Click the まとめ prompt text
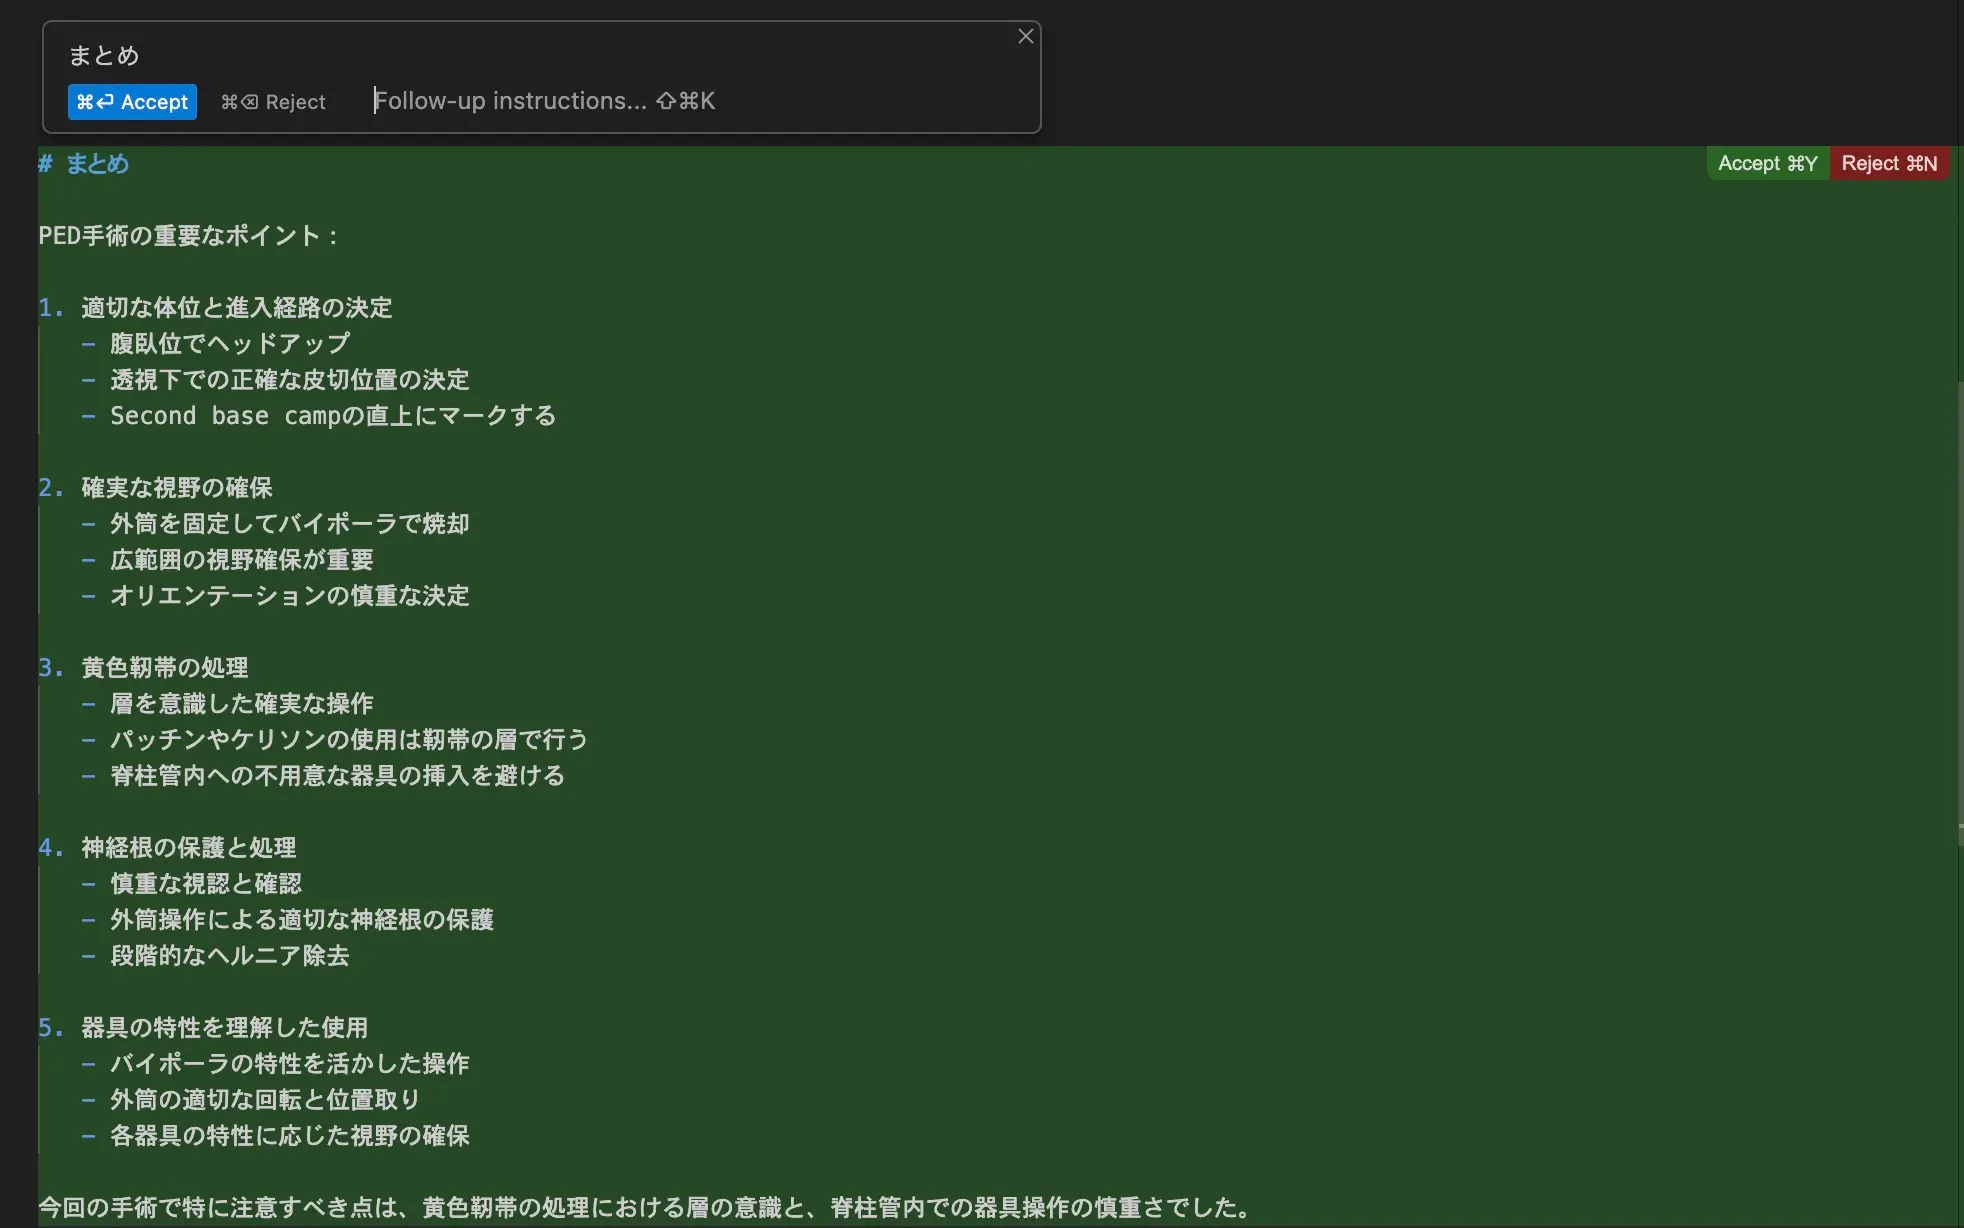 [x=104, y=56]
